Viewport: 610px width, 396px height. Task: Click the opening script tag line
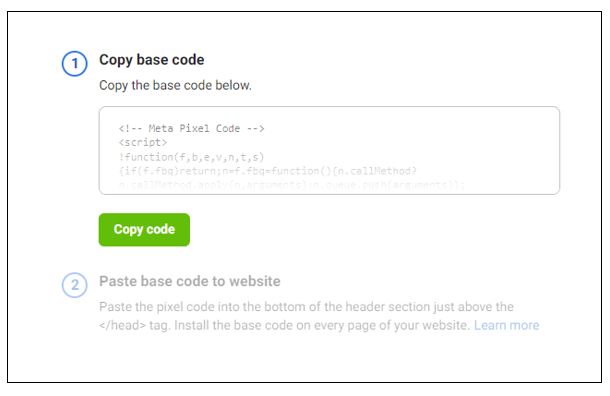[143, 142]
